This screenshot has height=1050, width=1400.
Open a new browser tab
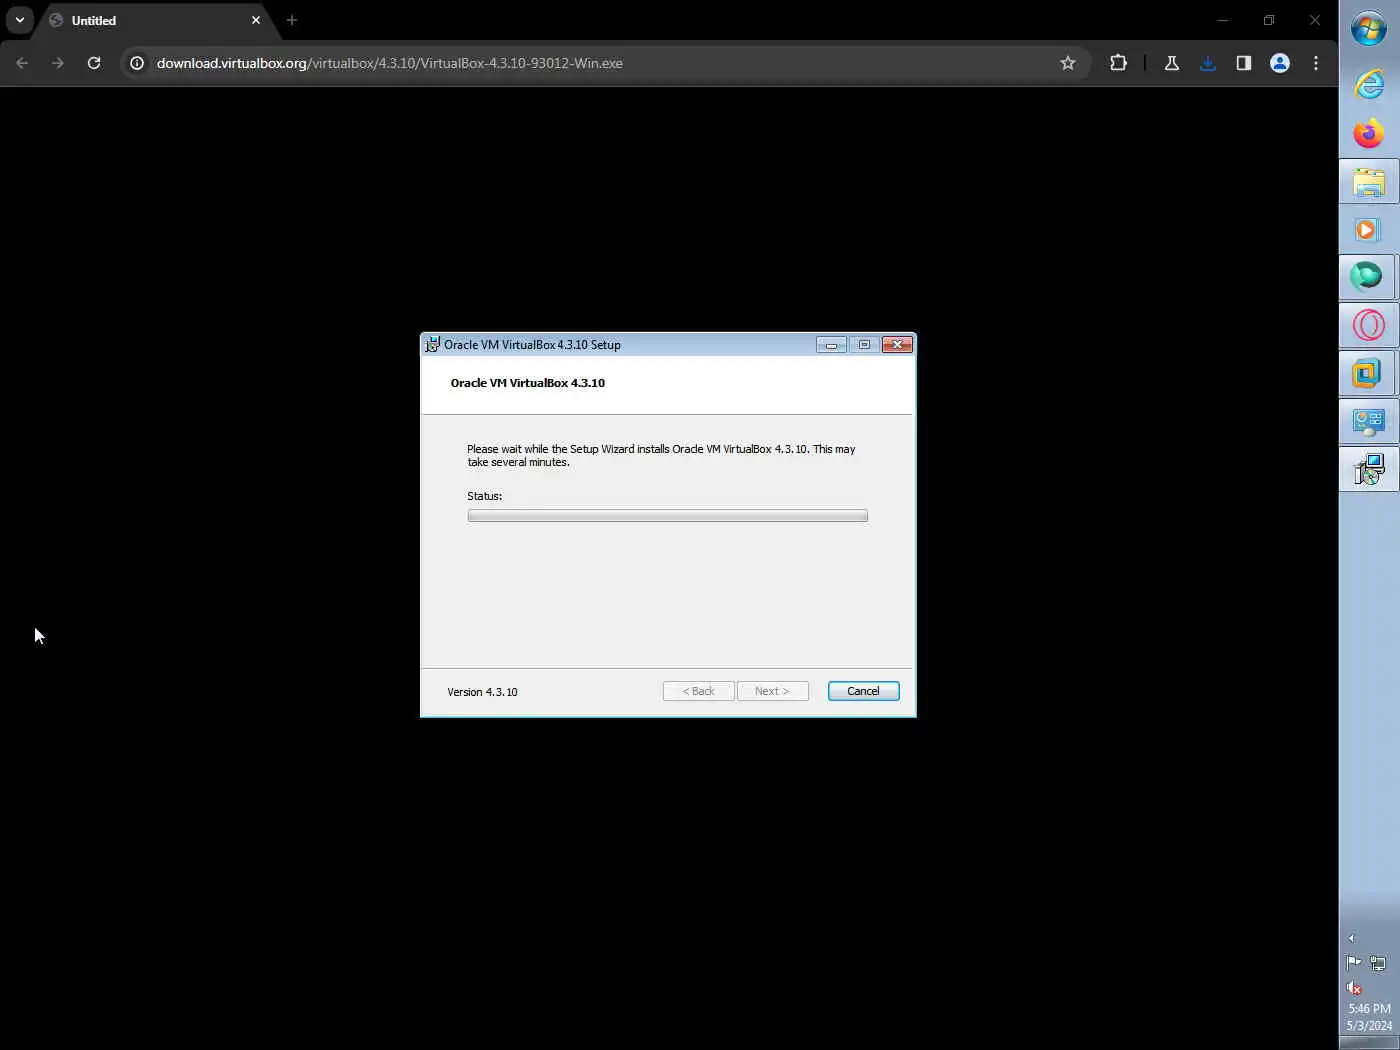(292, 20)
